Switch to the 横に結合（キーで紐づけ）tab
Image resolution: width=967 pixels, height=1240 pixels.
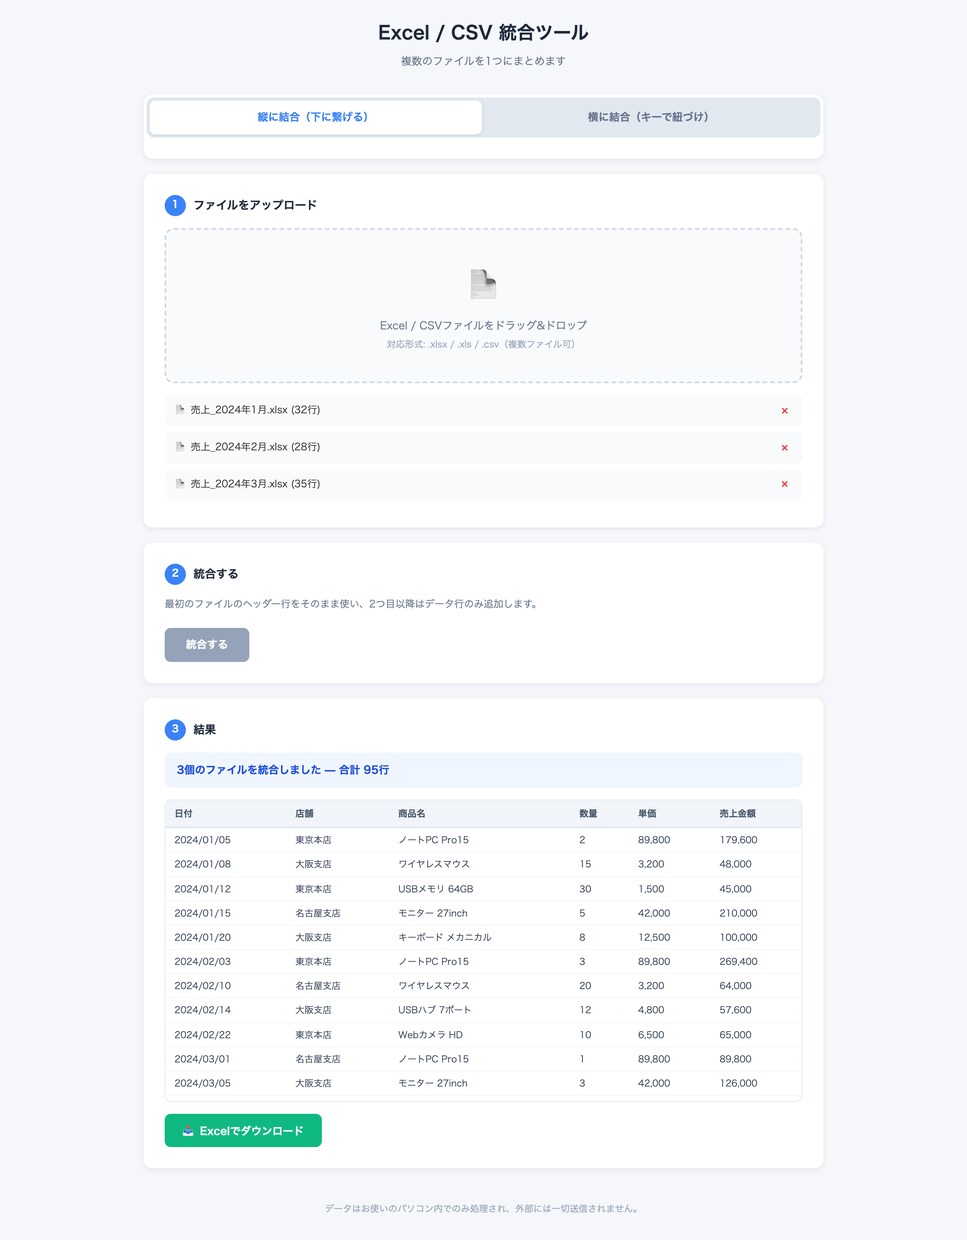650,117
